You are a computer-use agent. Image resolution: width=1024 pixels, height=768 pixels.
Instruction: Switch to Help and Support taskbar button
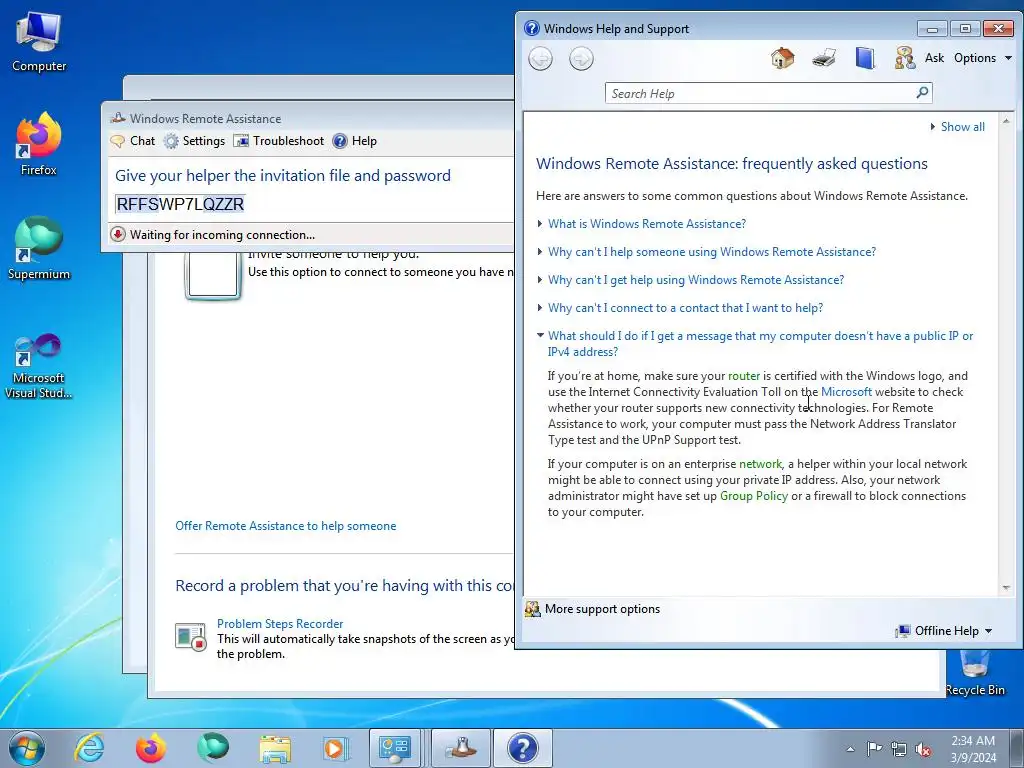[522, 748]
